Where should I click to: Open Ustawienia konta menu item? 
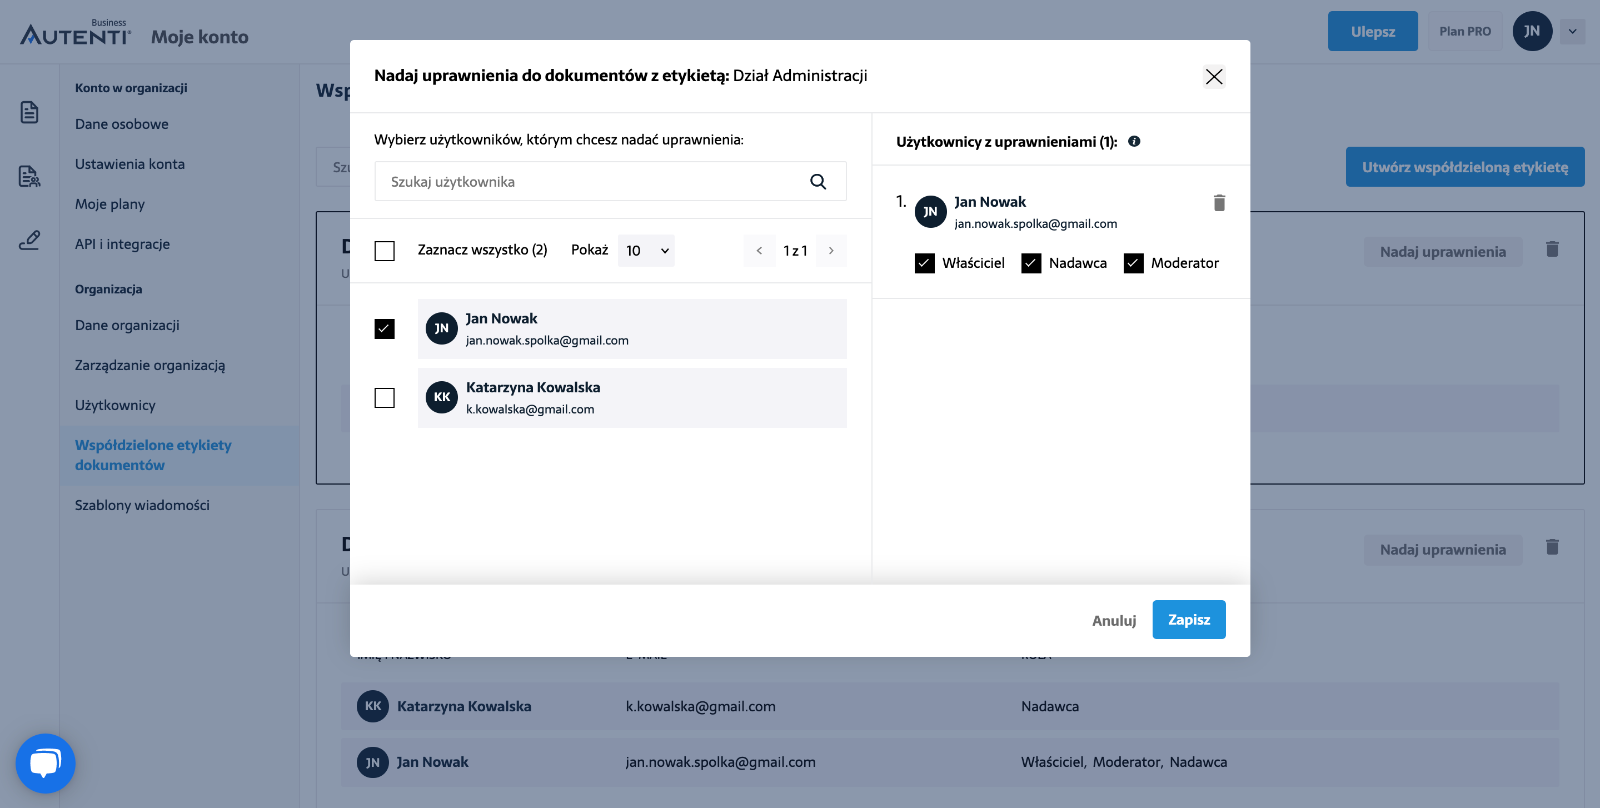tap(130, 164)
